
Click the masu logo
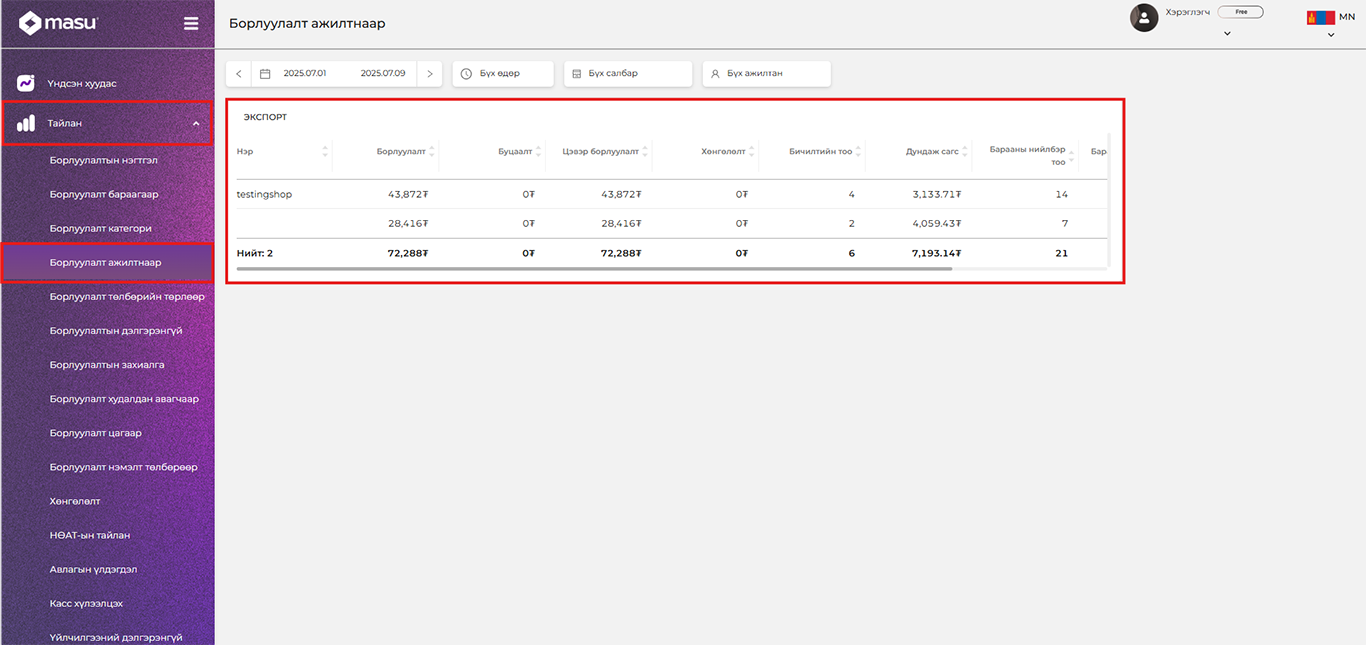coord(58,23)
